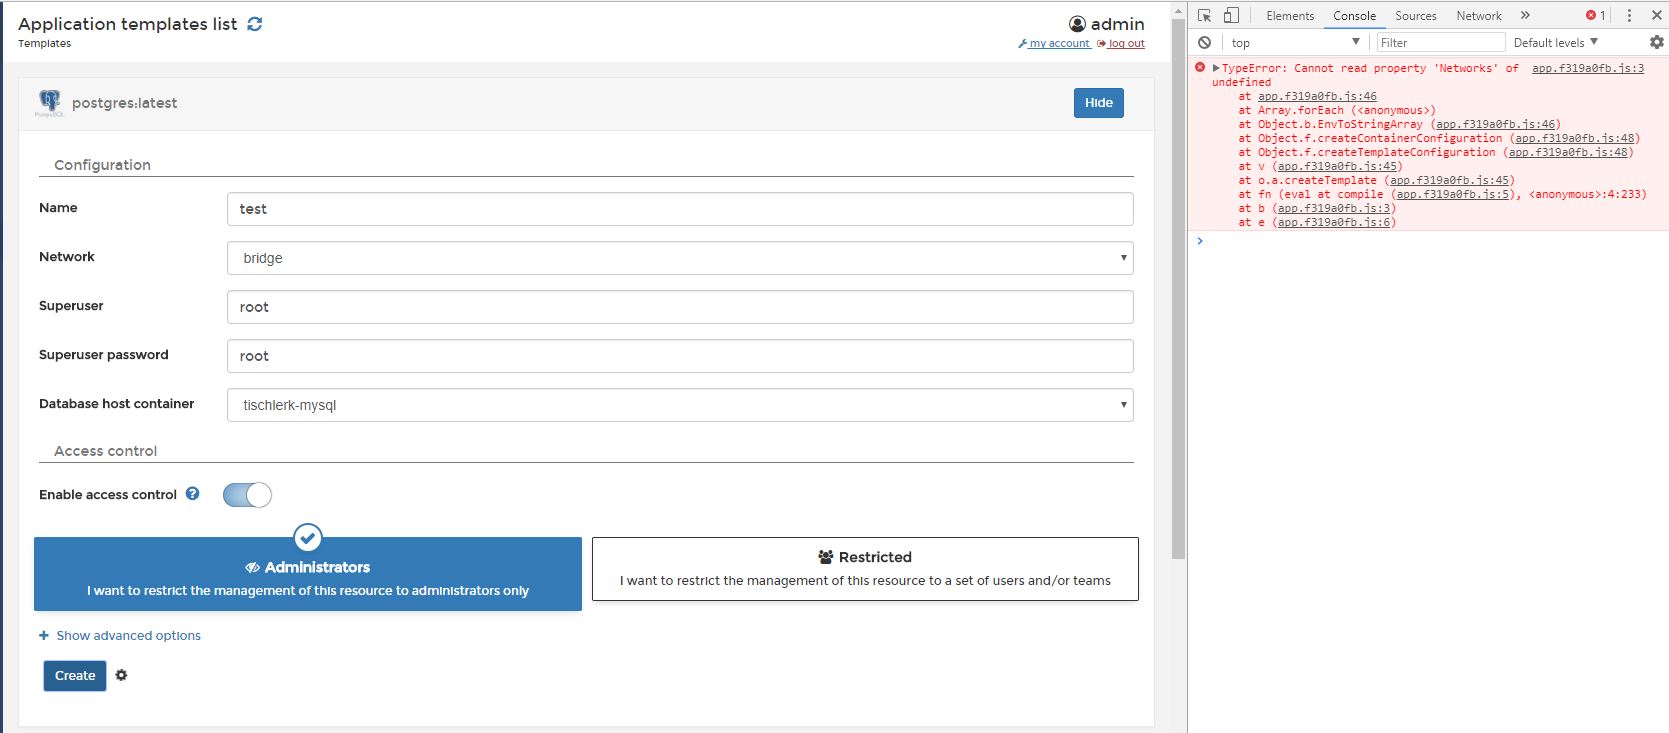Refresh the application templates list
The height and width of the screenshot is (733, 1669).
255,24
